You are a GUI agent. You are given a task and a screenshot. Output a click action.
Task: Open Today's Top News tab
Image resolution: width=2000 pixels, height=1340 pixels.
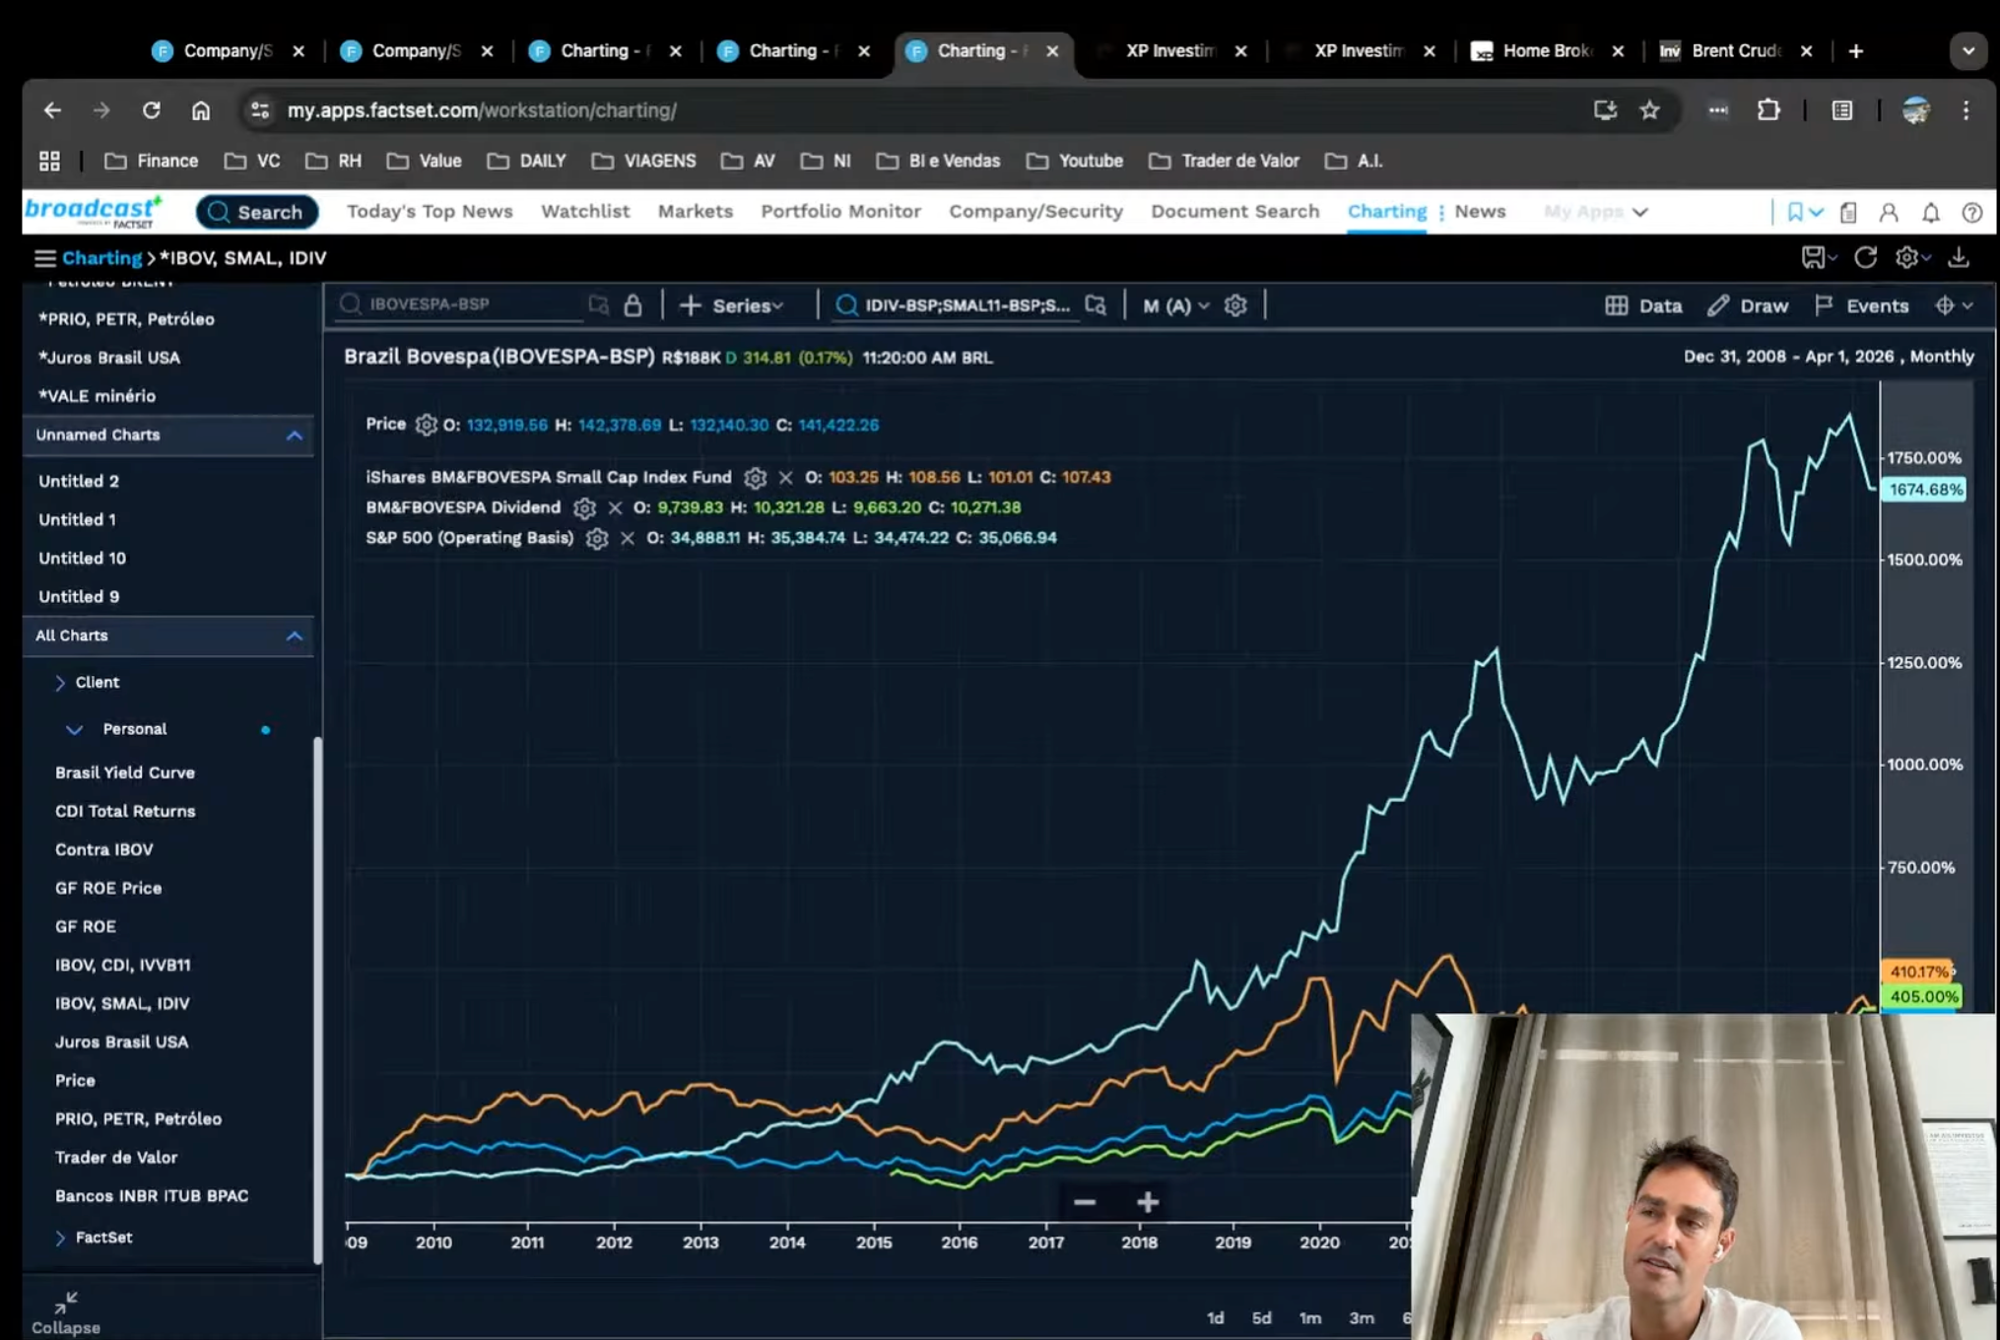coord(430,211)
